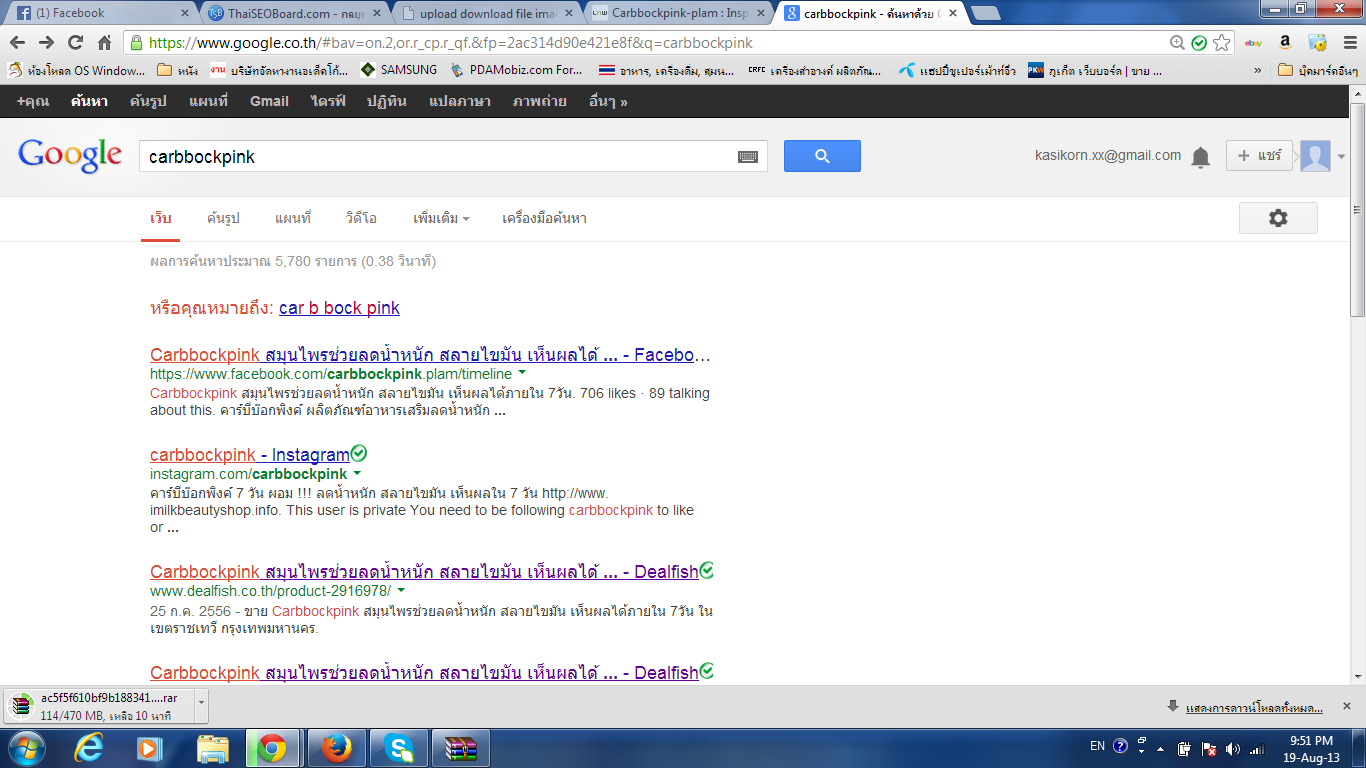1366x768 pixels.
Task: Switch to the ThaiSEOBoard.com tab
Action: 294,13
